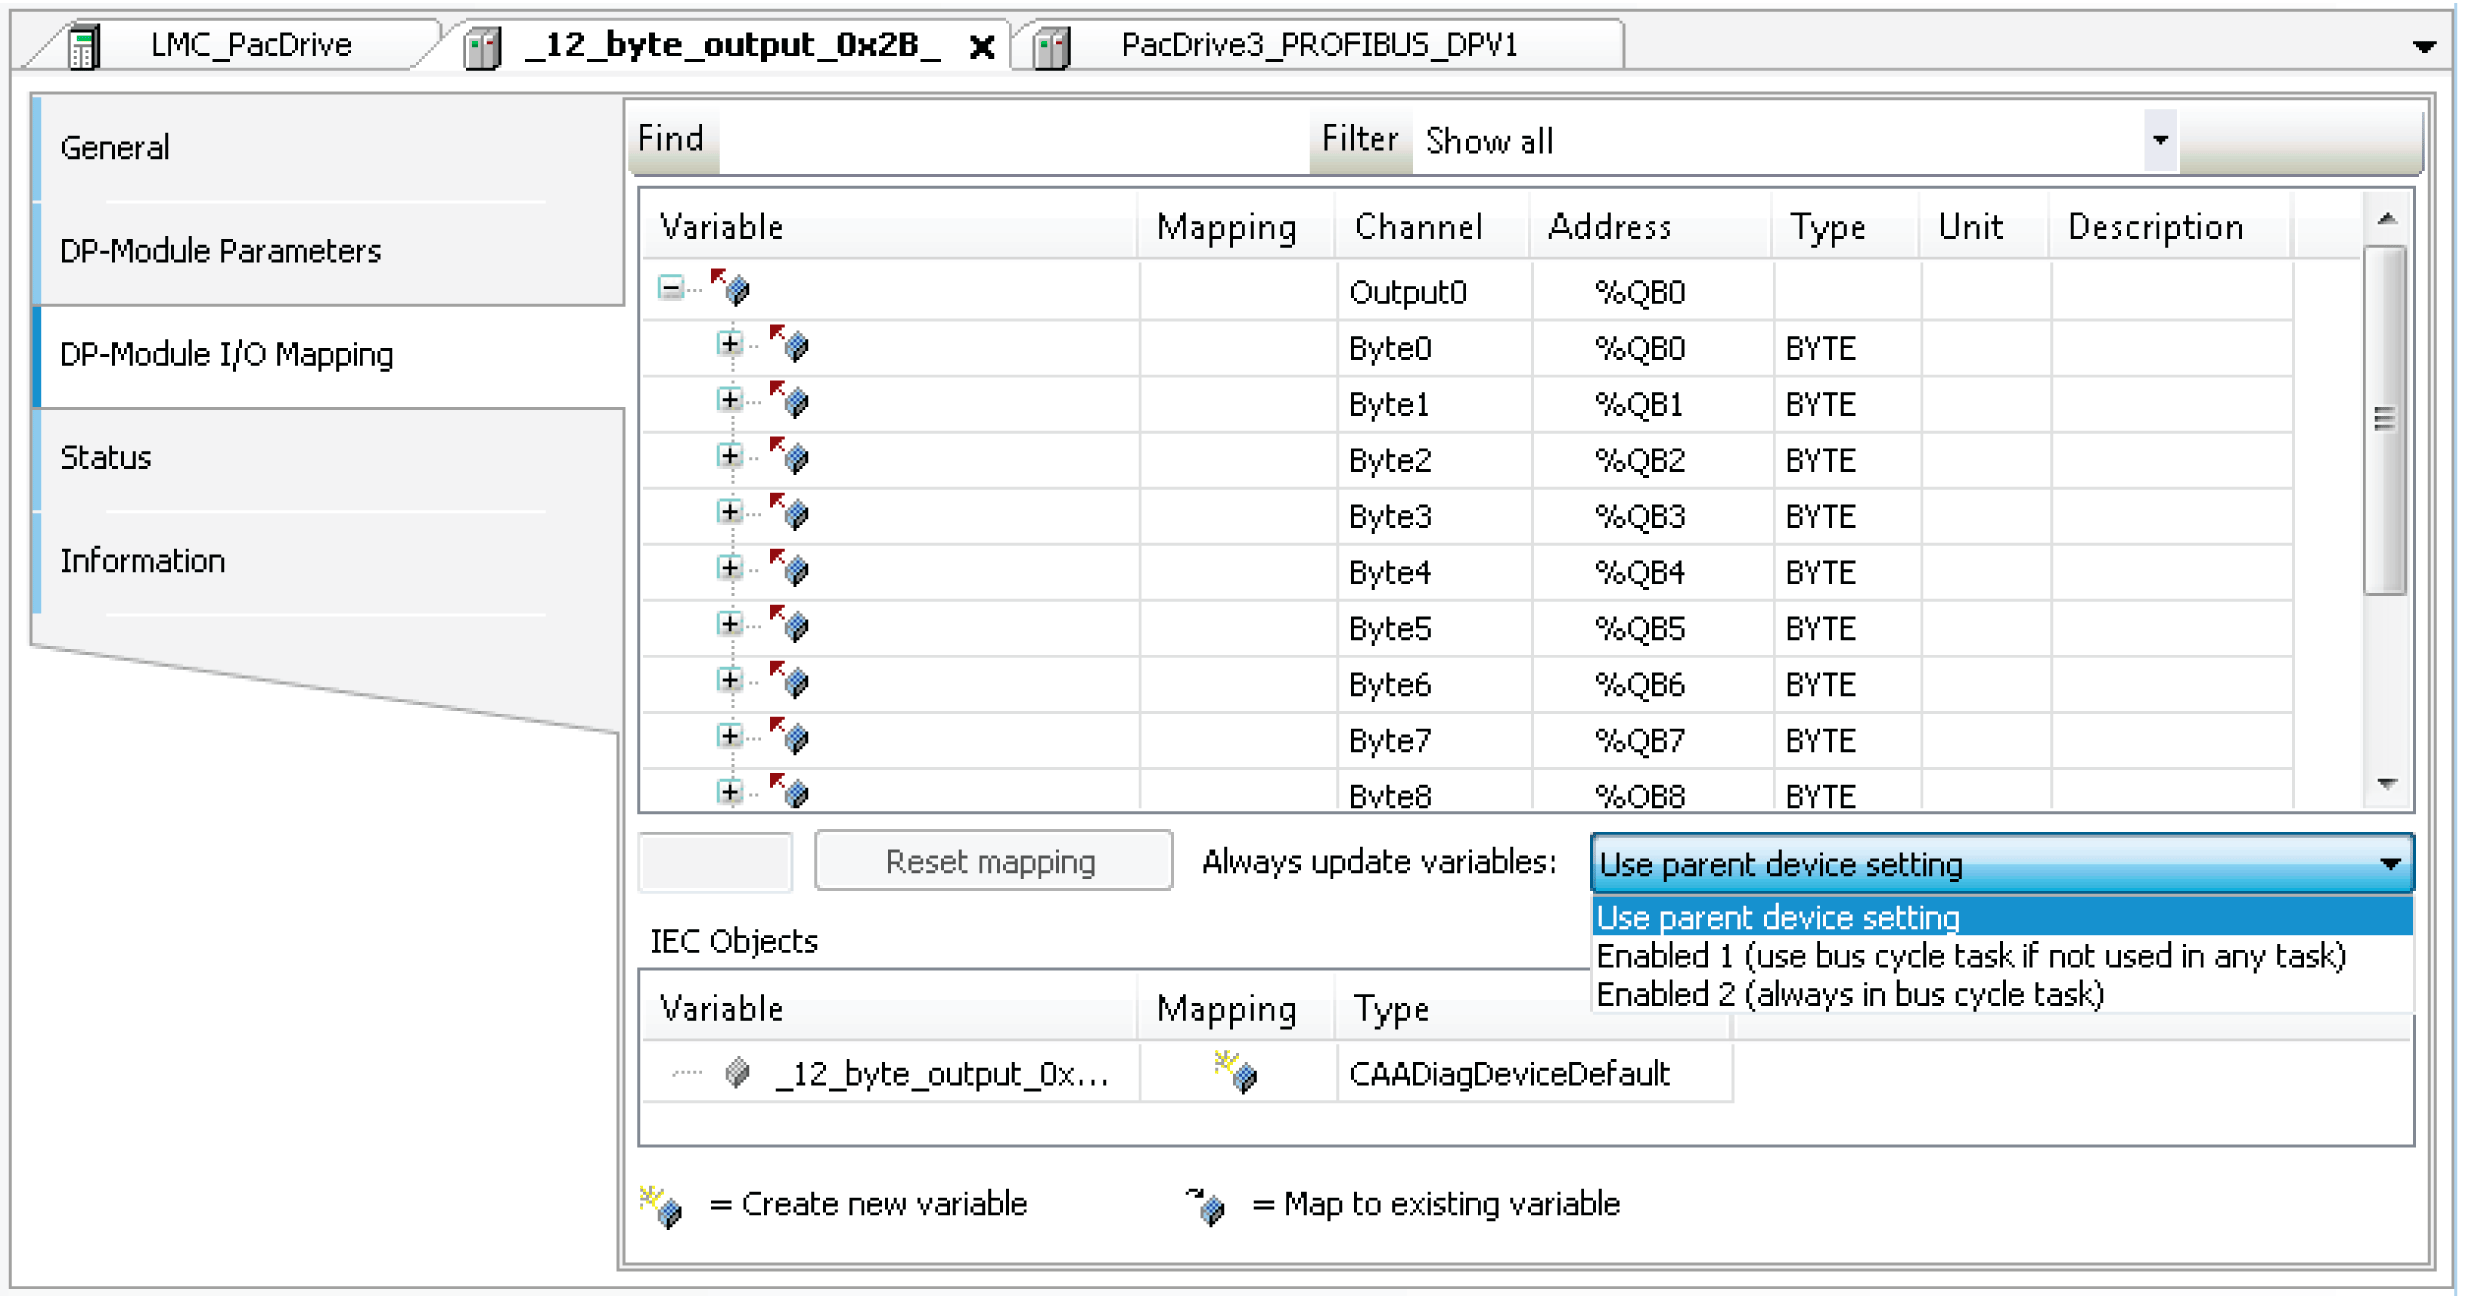Viewport: 2466px width, 1296px height.
Task: Switch to DP-Module Parameters tab
Action: [x=221, y=251]
